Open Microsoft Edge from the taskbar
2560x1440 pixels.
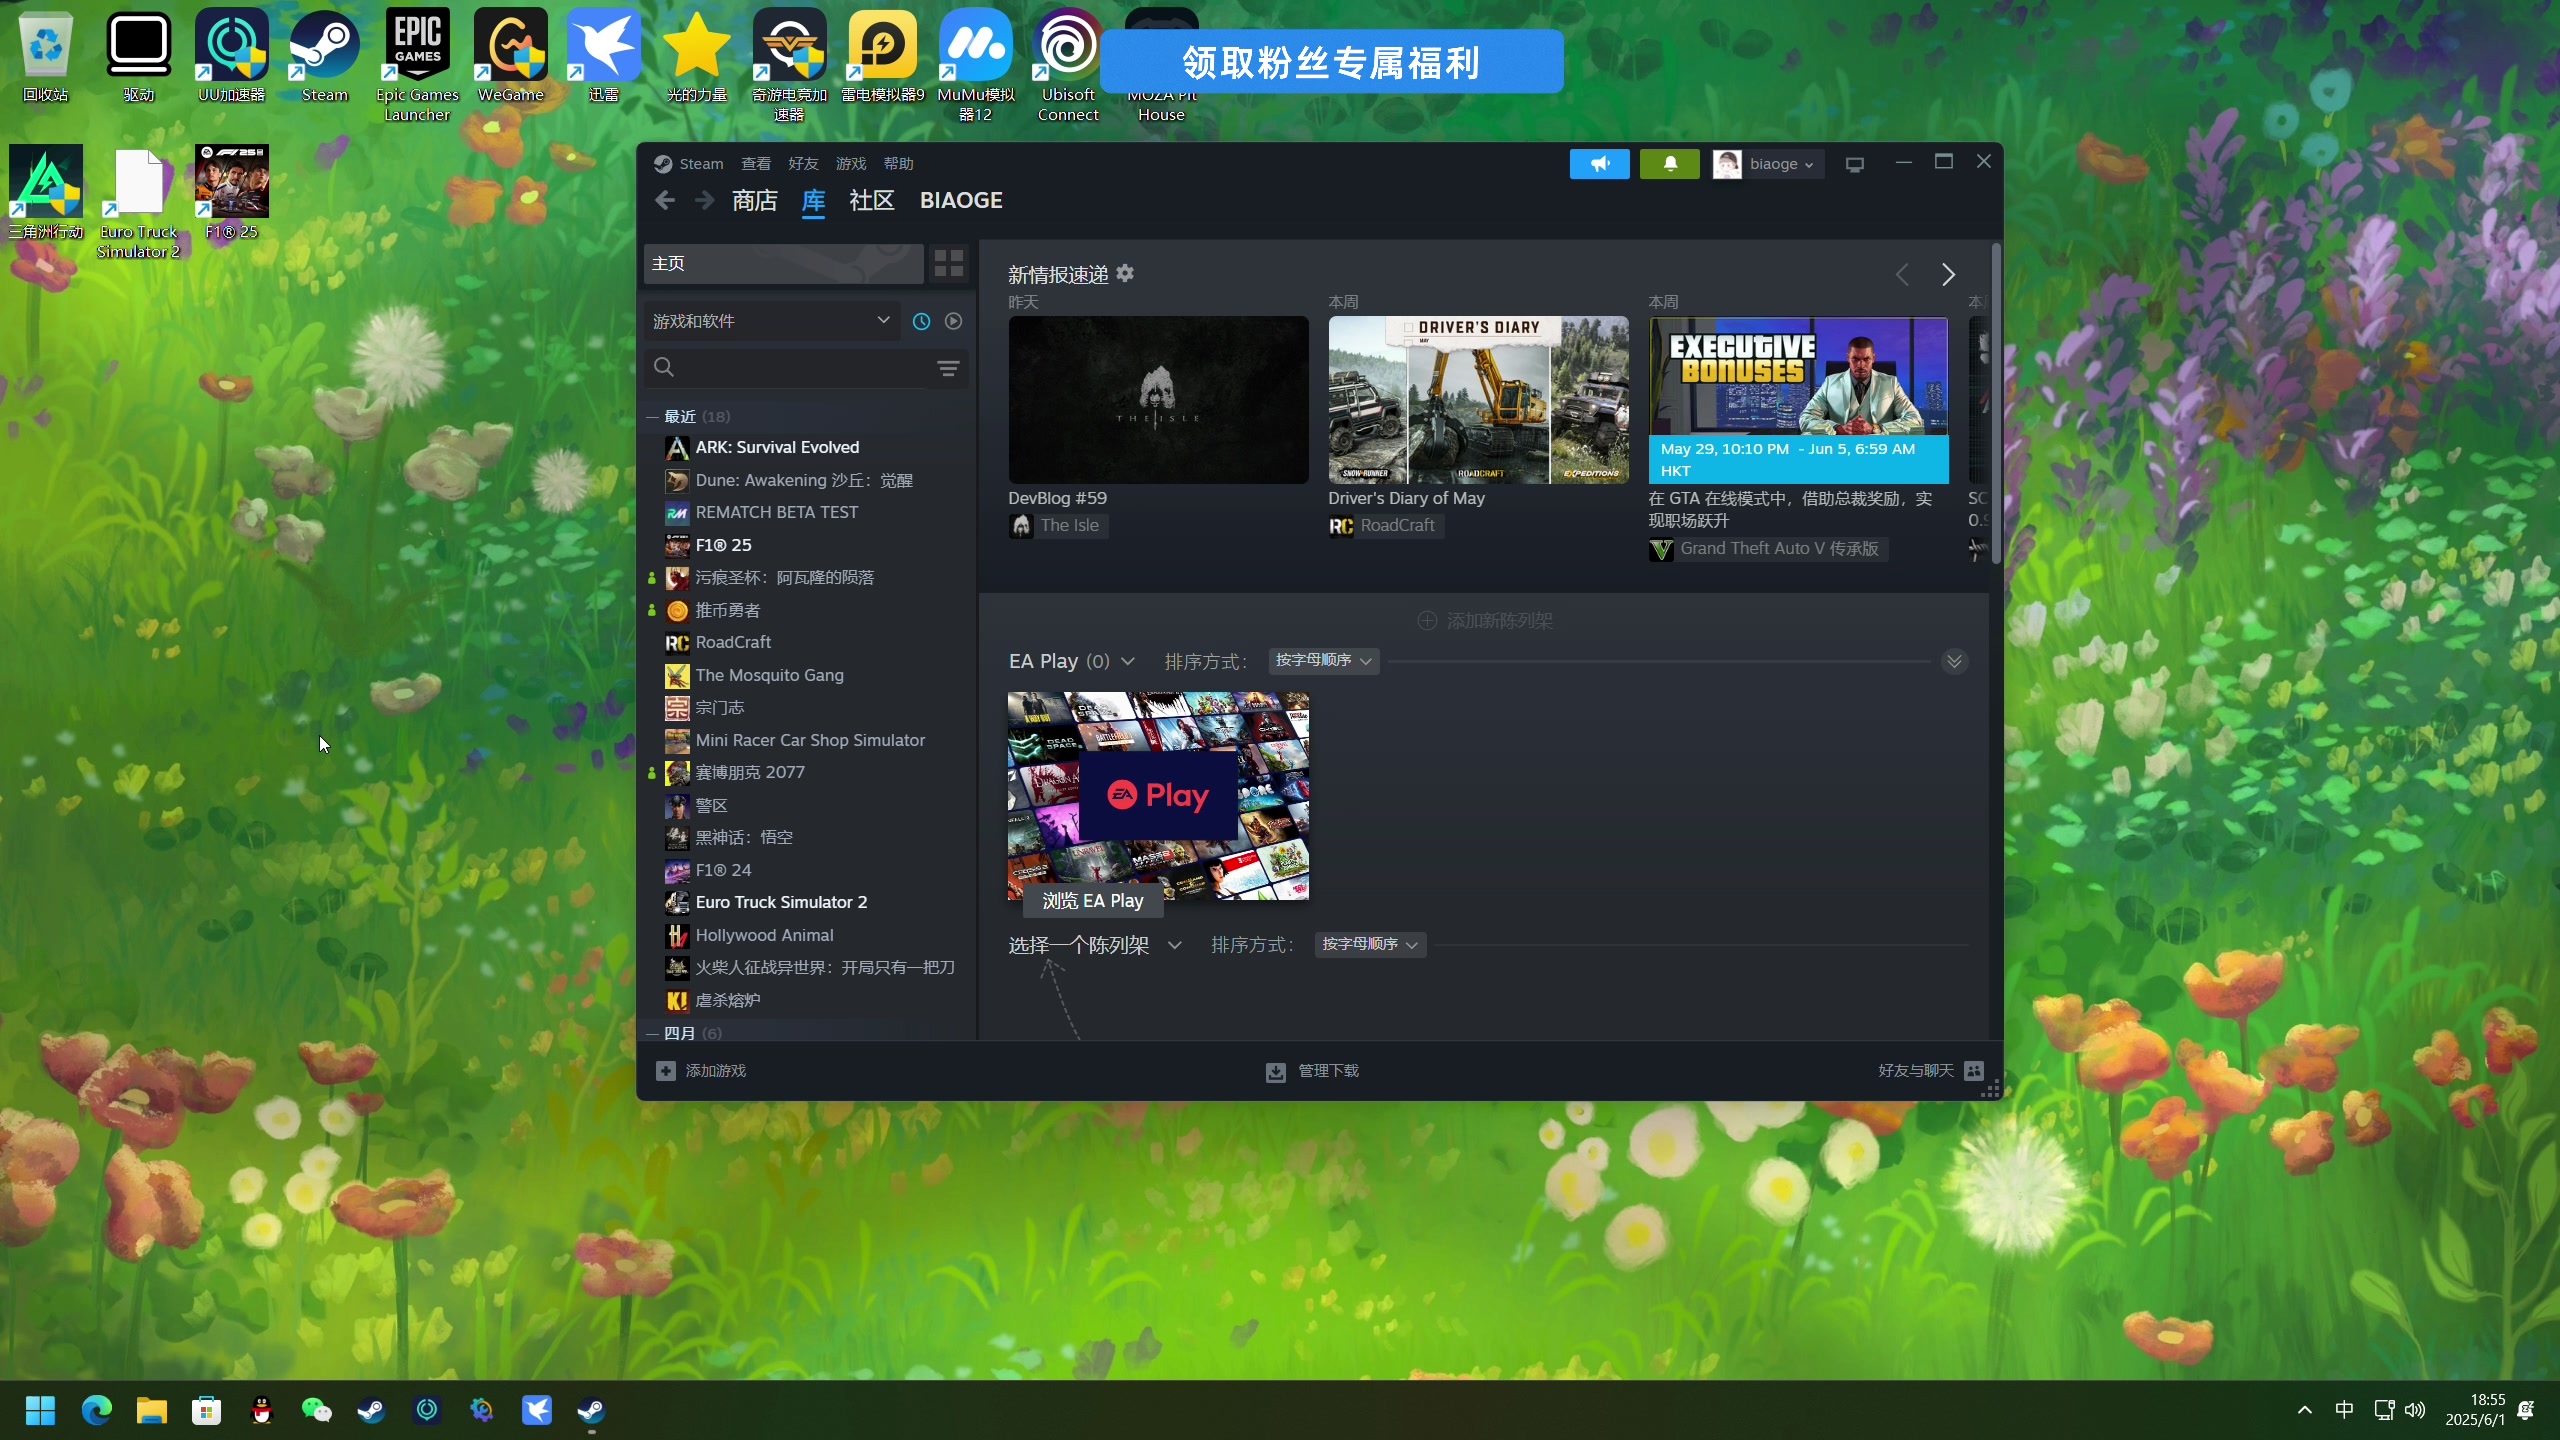pos(96,1410)
